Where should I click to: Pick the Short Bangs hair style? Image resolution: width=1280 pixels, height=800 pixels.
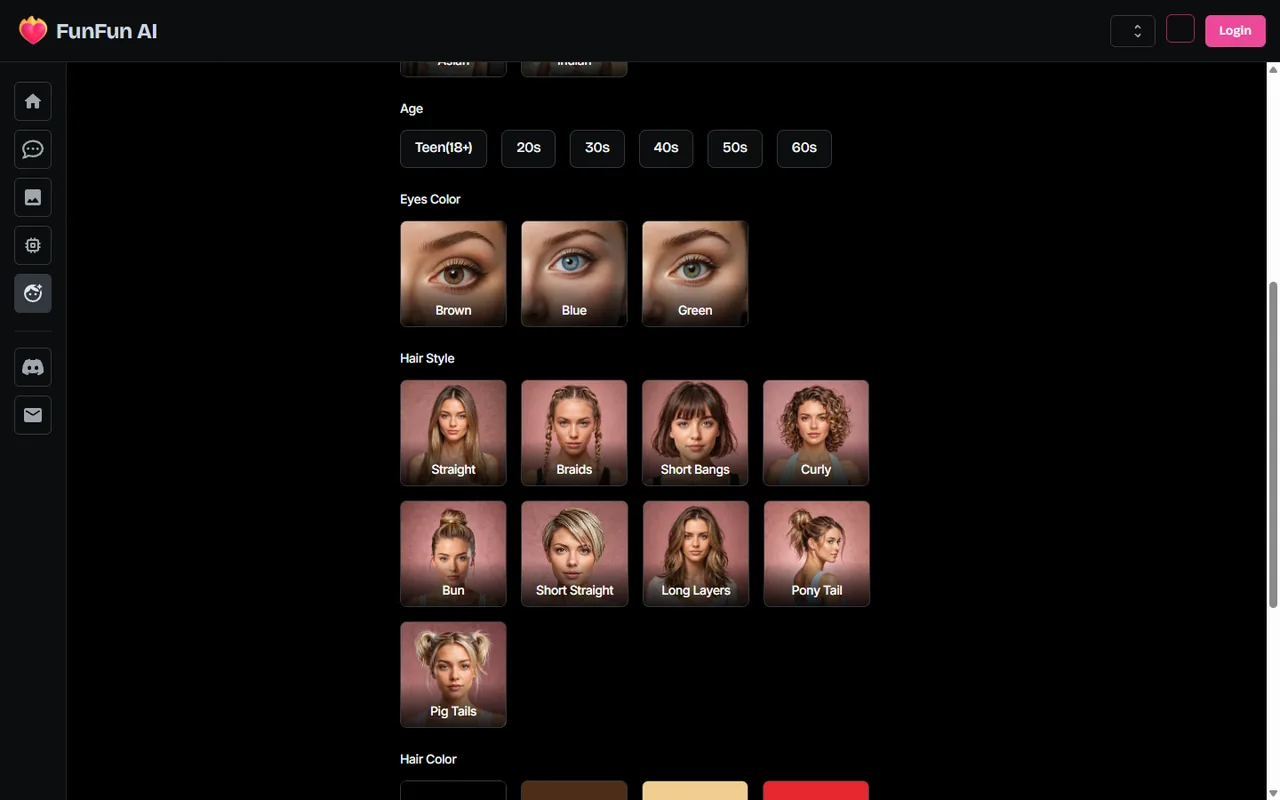695,433
